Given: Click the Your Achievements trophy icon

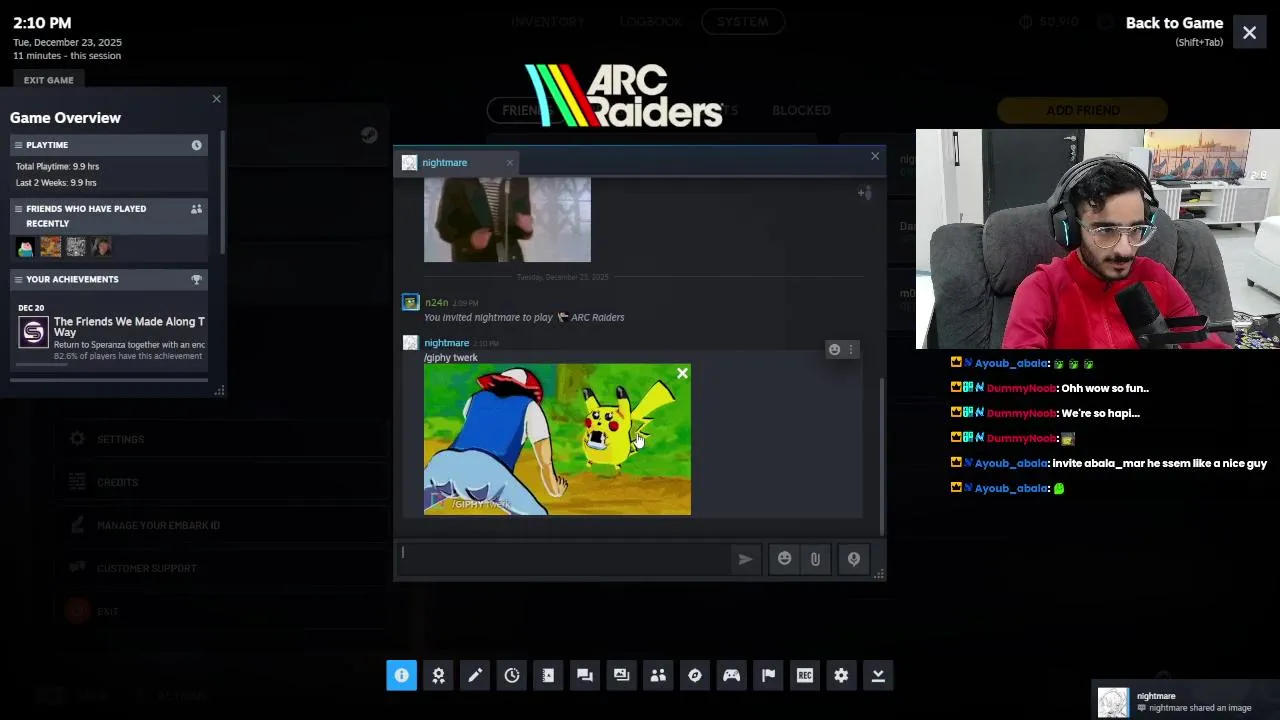Looking at the screenshot, I should pyautogui.click(x=196, y=279).
